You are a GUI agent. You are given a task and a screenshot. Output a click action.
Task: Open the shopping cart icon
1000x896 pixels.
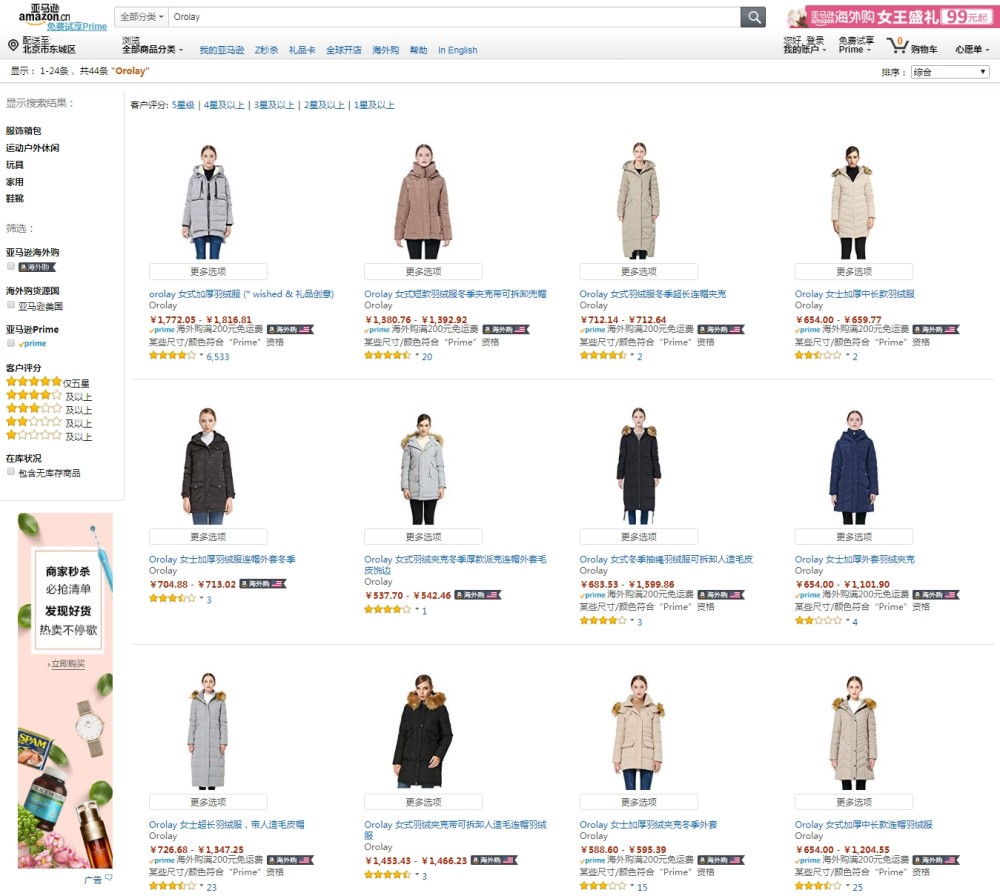coord(897,45)
